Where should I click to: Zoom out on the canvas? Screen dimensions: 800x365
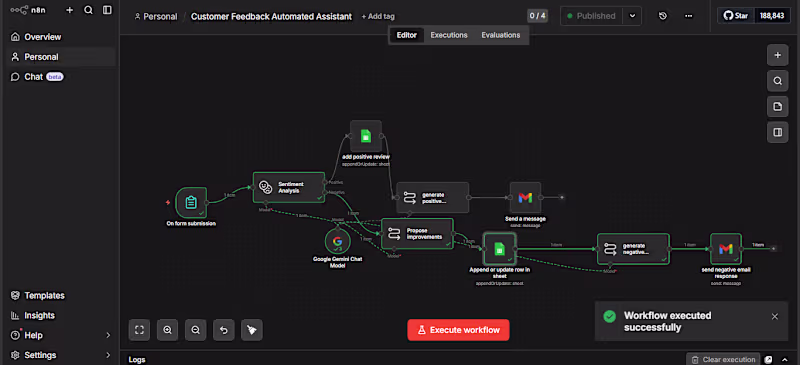(195, 330)
